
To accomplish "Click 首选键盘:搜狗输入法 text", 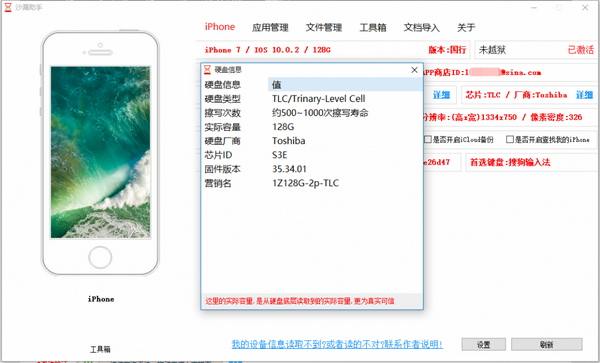I will (510, 163).
